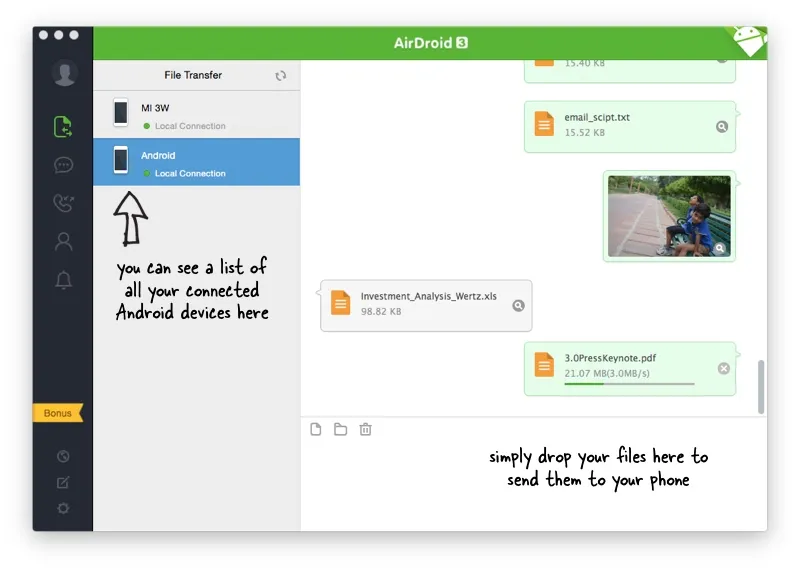The width and height of the screenshot is (800, 570).
Task: Open the compass icon below Bonus
Action: [x=63, y=456]
